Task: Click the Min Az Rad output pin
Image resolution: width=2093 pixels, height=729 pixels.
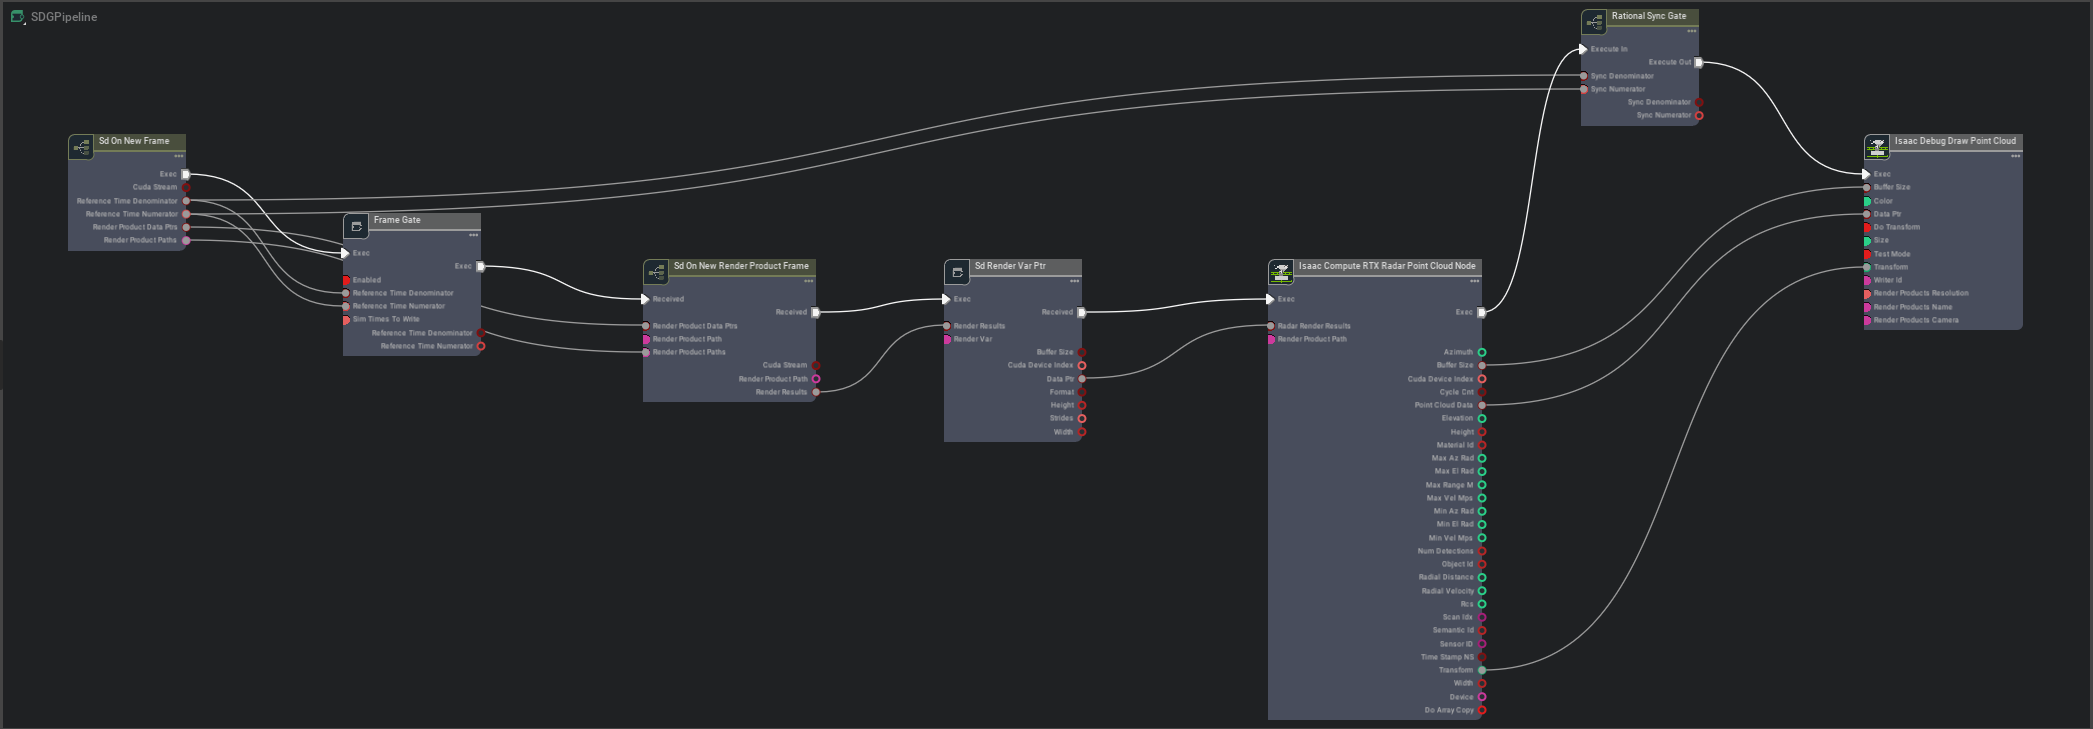Action: click(1482, 511)
